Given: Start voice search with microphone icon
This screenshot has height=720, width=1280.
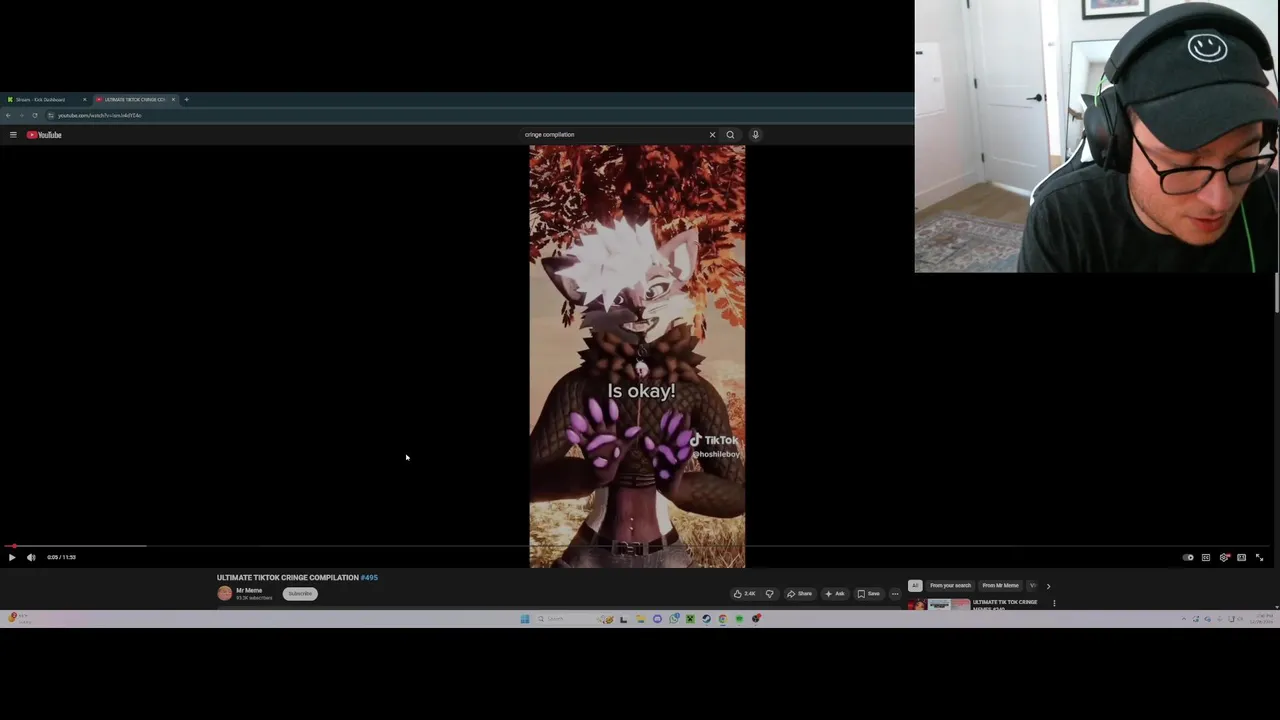Looking at the screenshot, I should pos(755,134).
